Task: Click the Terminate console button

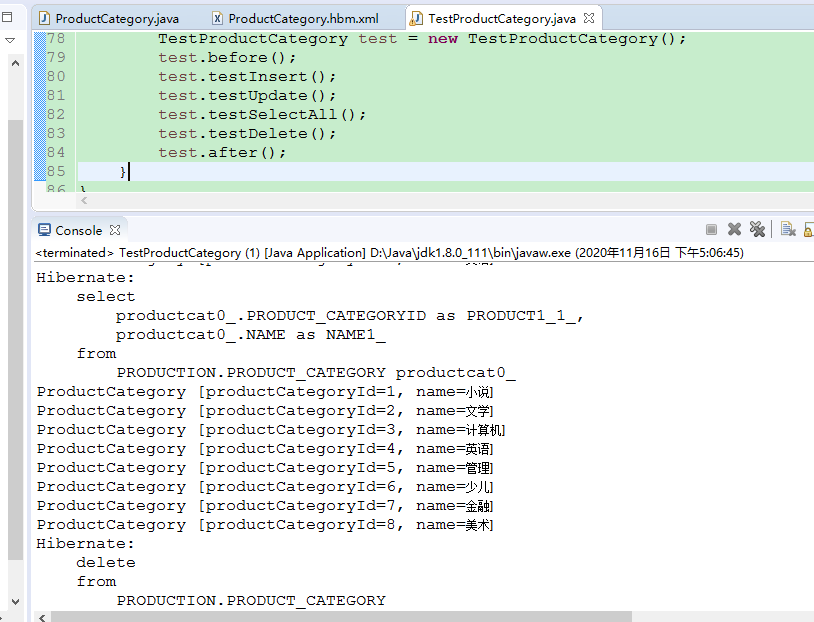Action: (x=711, y=229)
